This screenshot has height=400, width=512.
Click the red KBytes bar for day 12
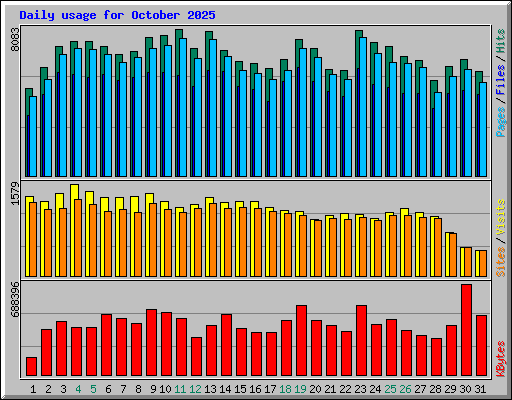click(196, 356)
